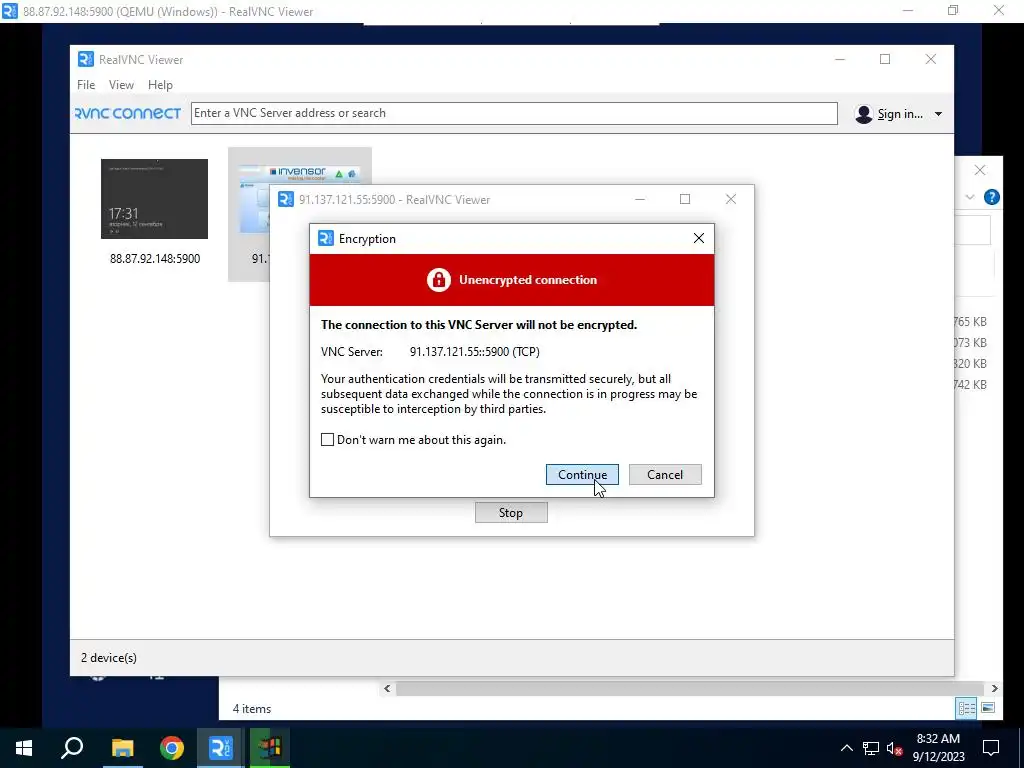Click the RVNC Connect logo
1024x768 pixels.
(128, 113)
